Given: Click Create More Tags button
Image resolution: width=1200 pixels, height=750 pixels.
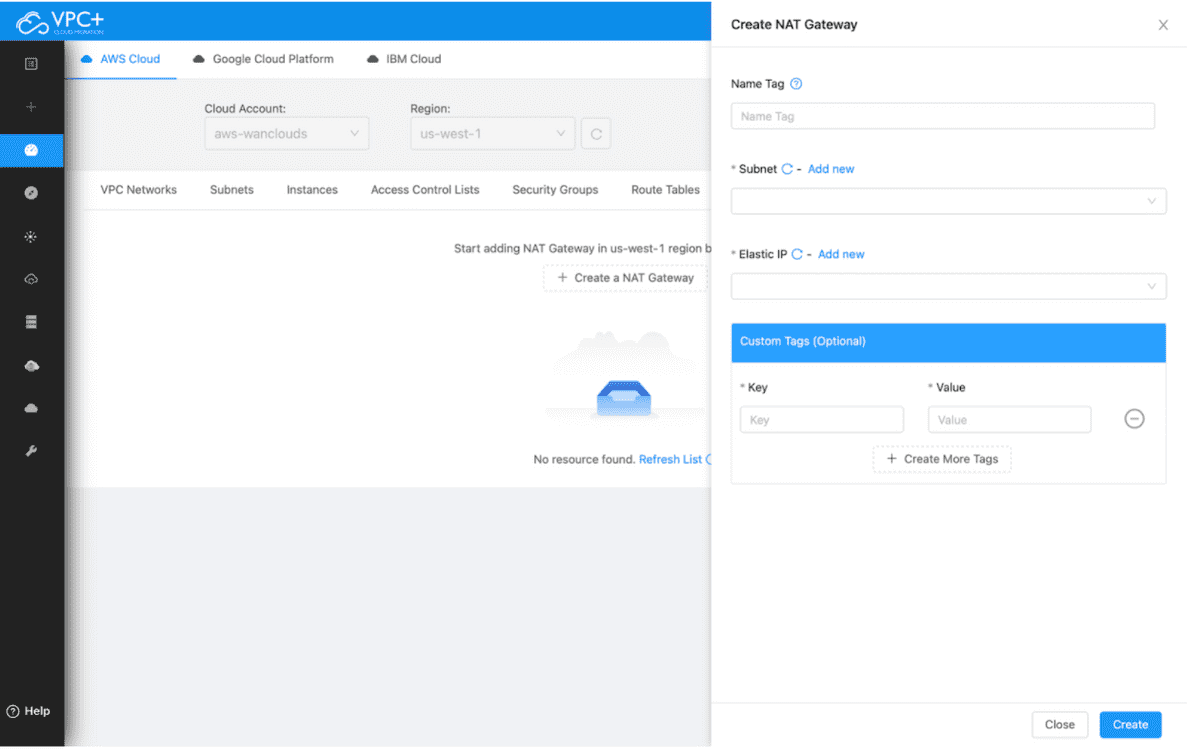Looking at the screenshot, I should pyautogui.click(x=942, y=459).
